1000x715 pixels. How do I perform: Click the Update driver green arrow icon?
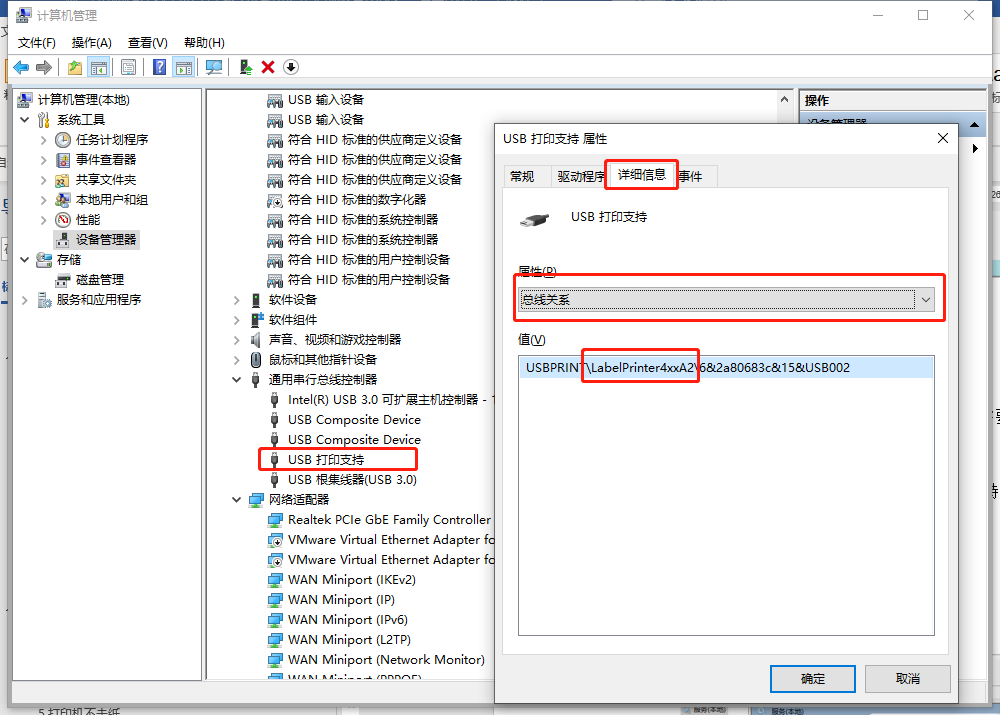(x=245, y=67)
